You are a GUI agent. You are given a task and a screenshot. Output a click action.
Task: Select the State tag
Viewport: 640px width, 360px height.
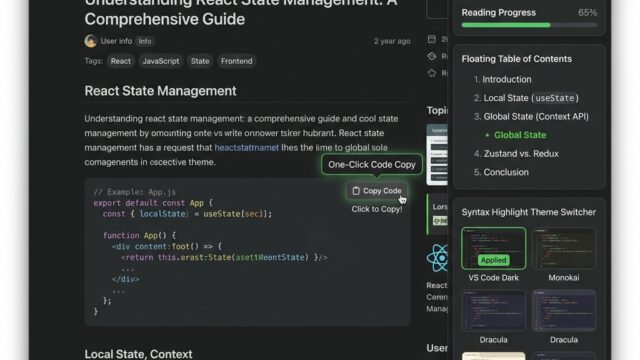(x=200, y=61)
